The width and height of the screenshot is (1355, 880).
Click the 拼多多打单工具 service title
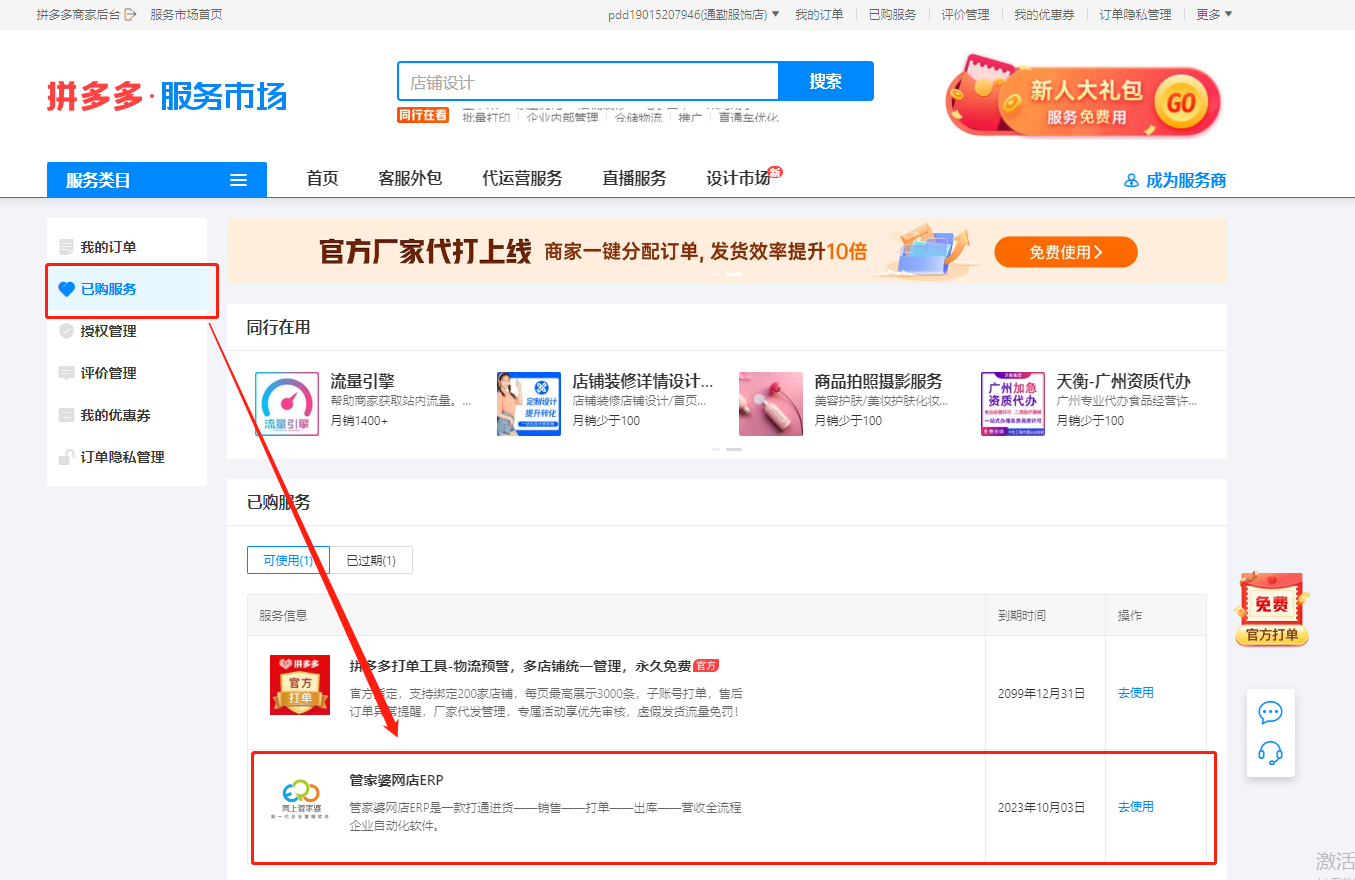coord(519,665)
